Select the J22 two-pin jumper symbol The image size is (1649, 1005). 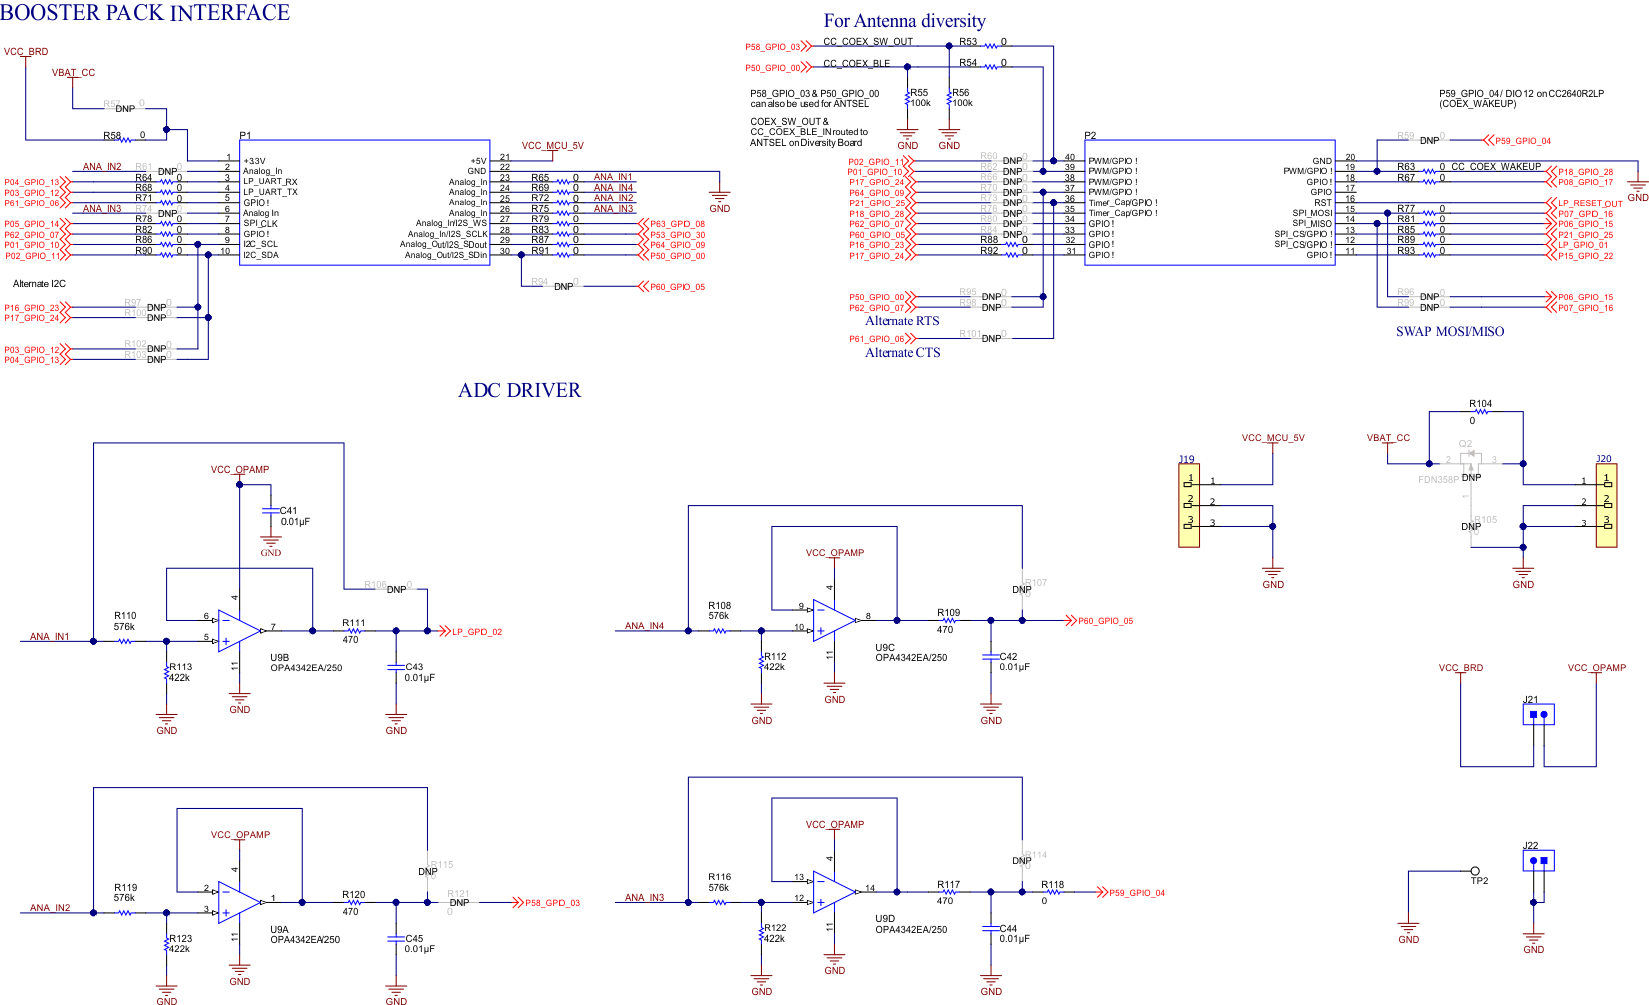pos(1539,861)
